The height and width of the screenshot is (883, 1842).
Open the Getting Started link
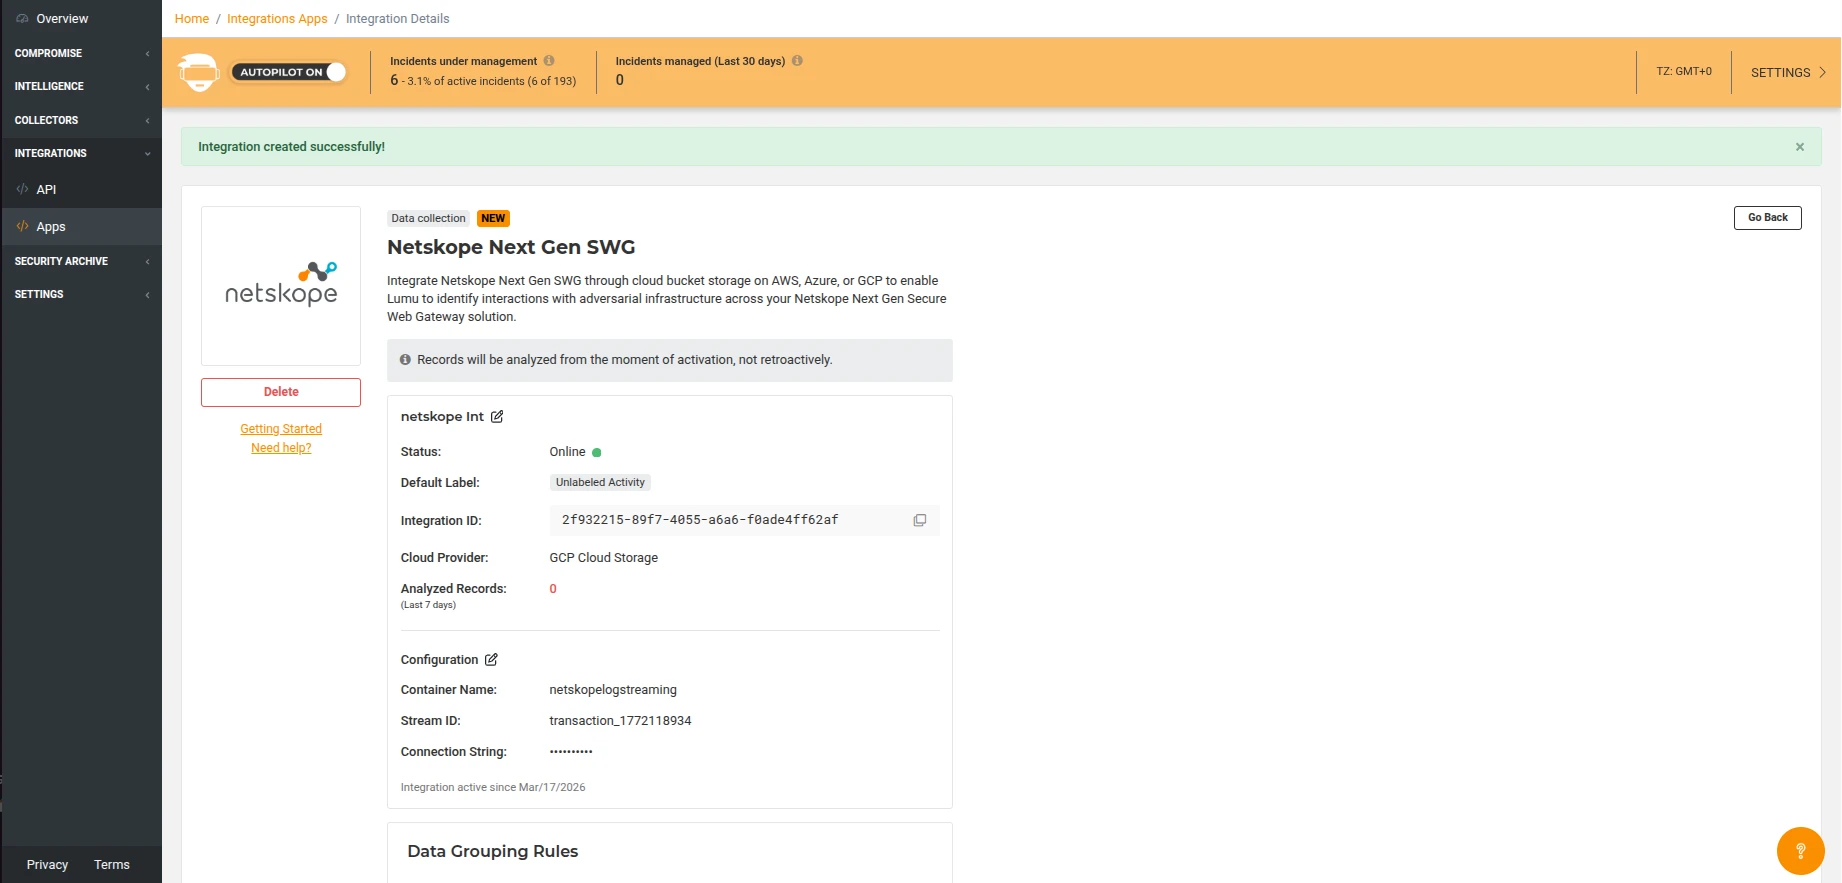pos(281,429)
